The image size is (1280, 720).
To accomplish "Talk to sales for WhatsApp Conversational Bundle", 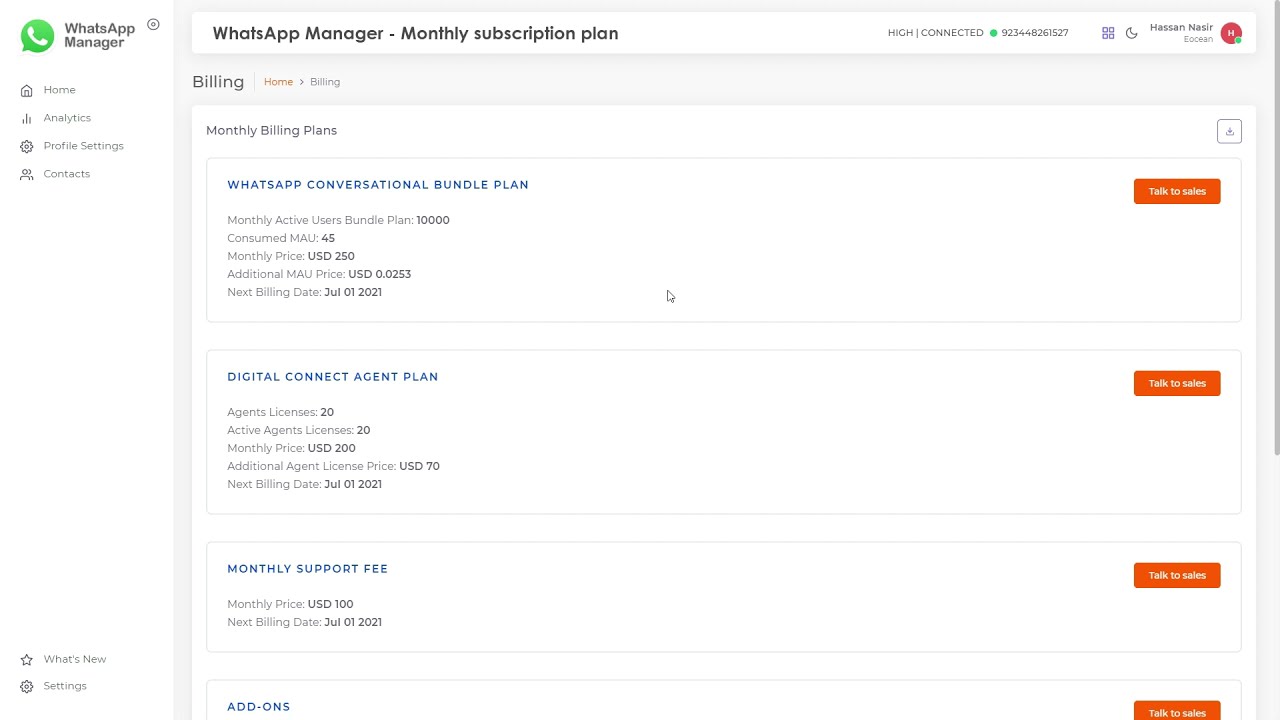I will point(1177,191).
